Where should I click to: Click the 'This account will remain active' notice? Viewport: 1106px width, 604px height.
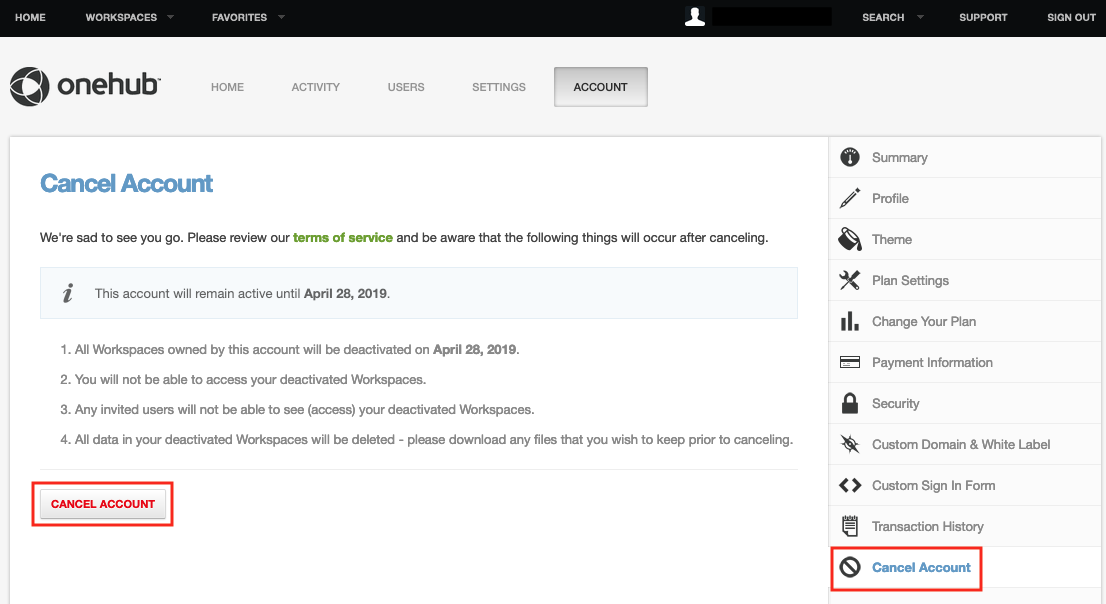click(x=419, y=293)
